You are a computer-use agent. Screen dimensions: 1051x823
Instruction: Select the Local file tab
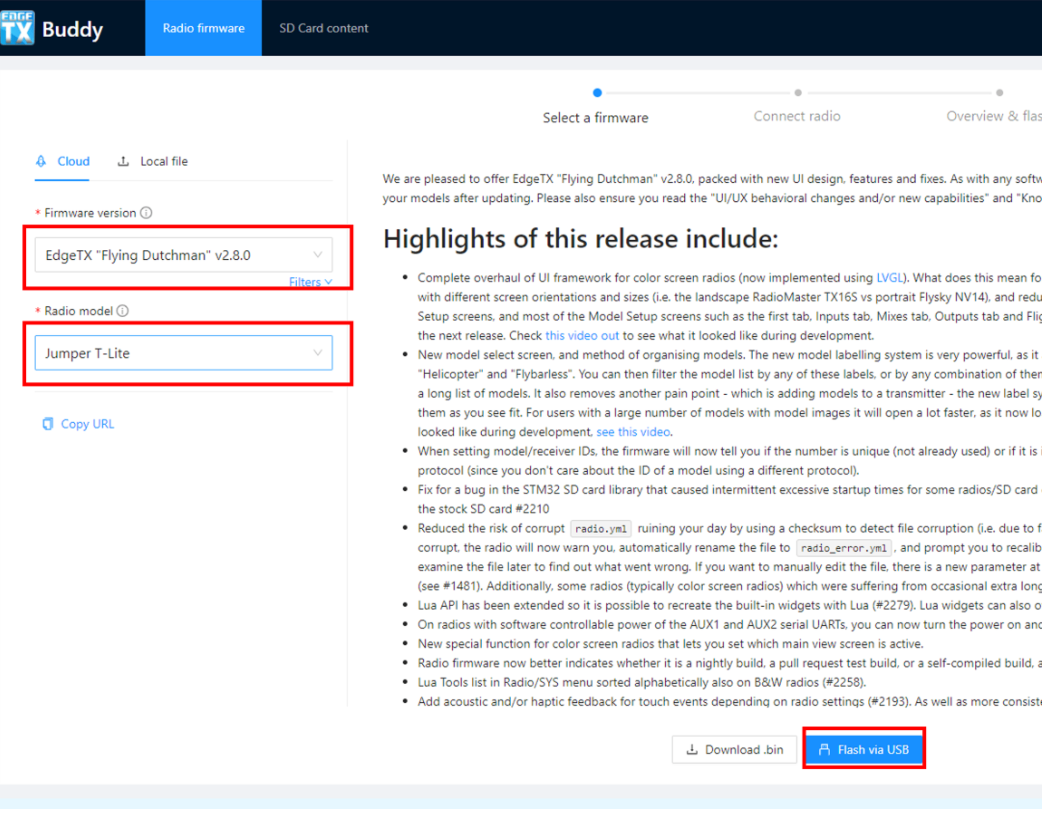(x=154, y=163)
